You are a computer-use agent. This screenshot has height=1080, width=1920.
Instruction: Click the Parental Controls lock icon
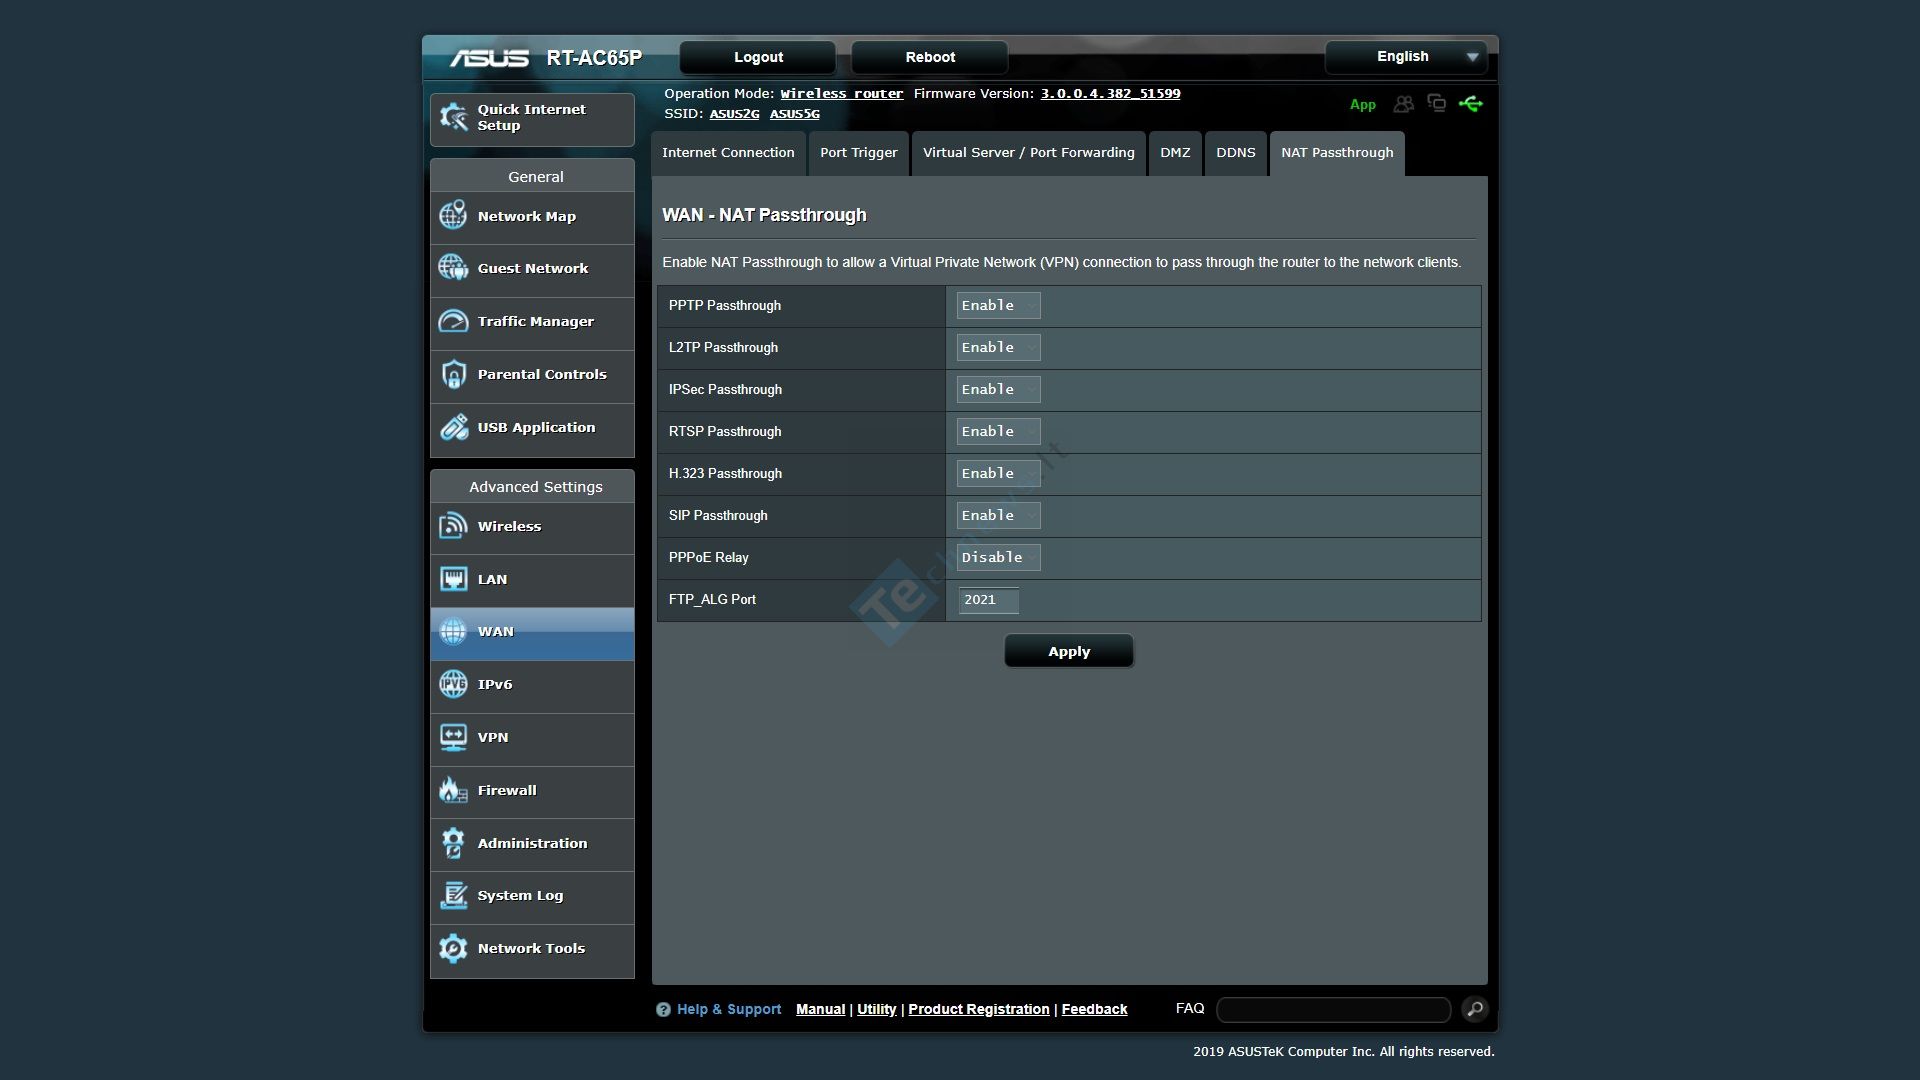point(453,374)
